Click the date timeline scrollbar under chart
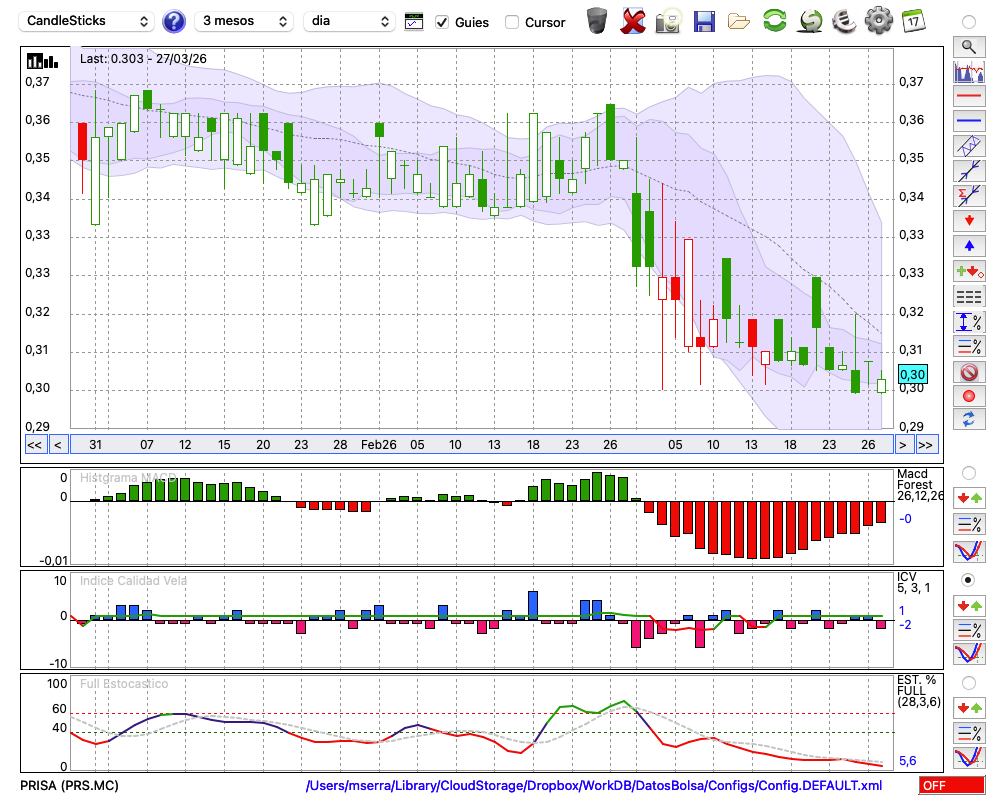 (x=480, y=445)
